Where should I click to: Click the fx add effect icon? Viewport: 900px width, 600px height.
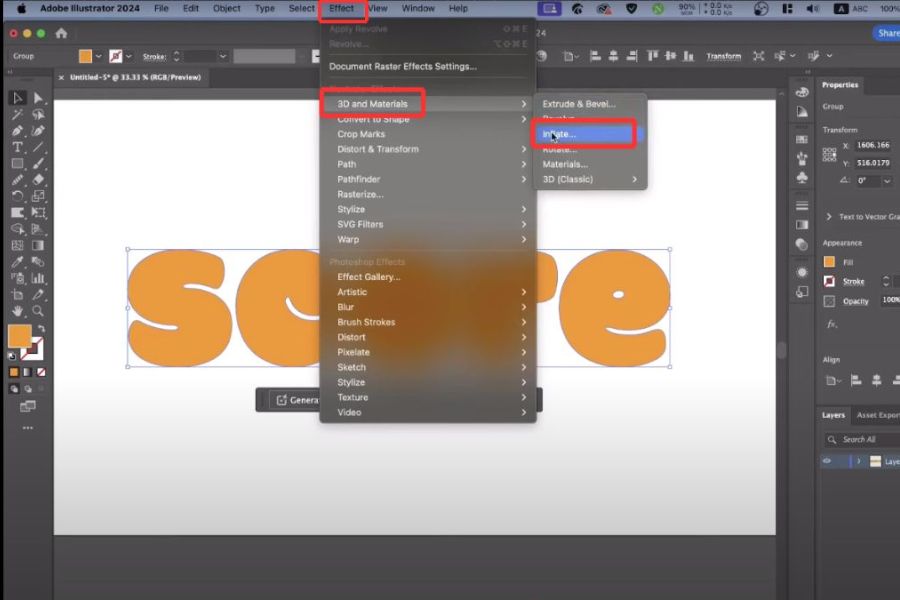click(830, 324)
